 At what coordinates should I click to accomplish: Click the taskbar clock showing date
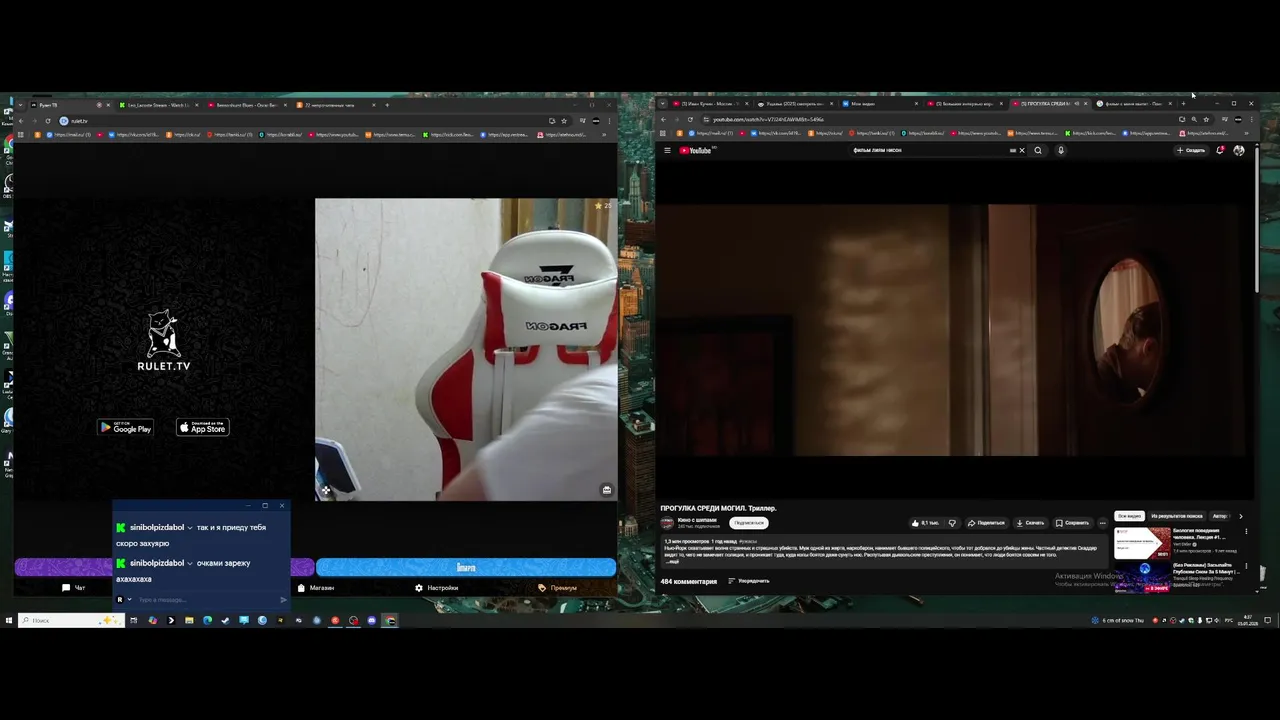1246,620
